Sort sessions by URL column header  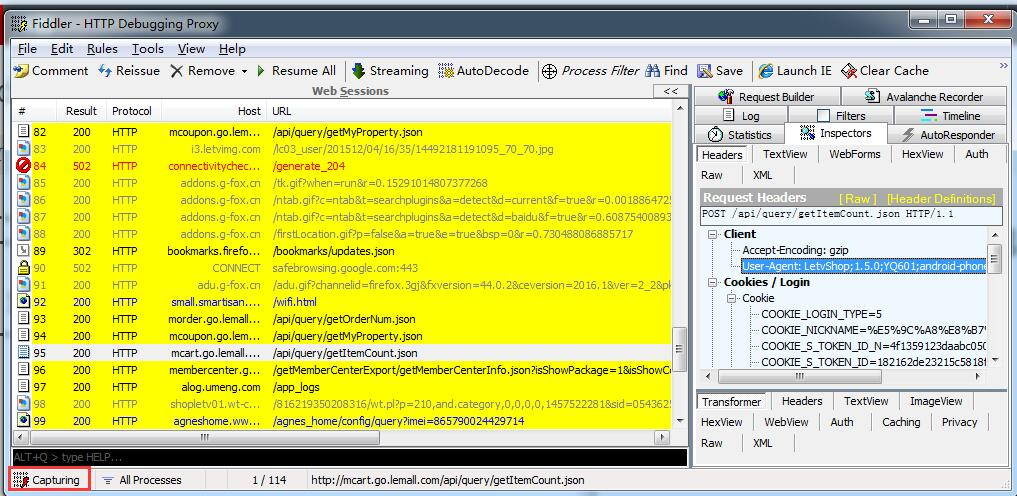pos(470,112)
